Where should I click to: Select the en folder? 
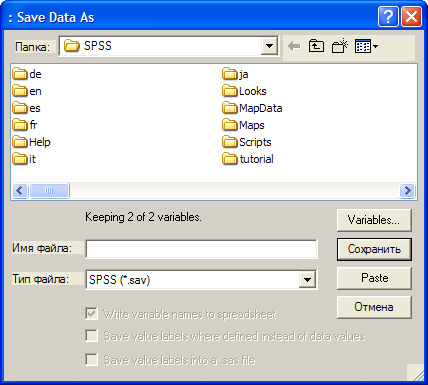(27, 91)
